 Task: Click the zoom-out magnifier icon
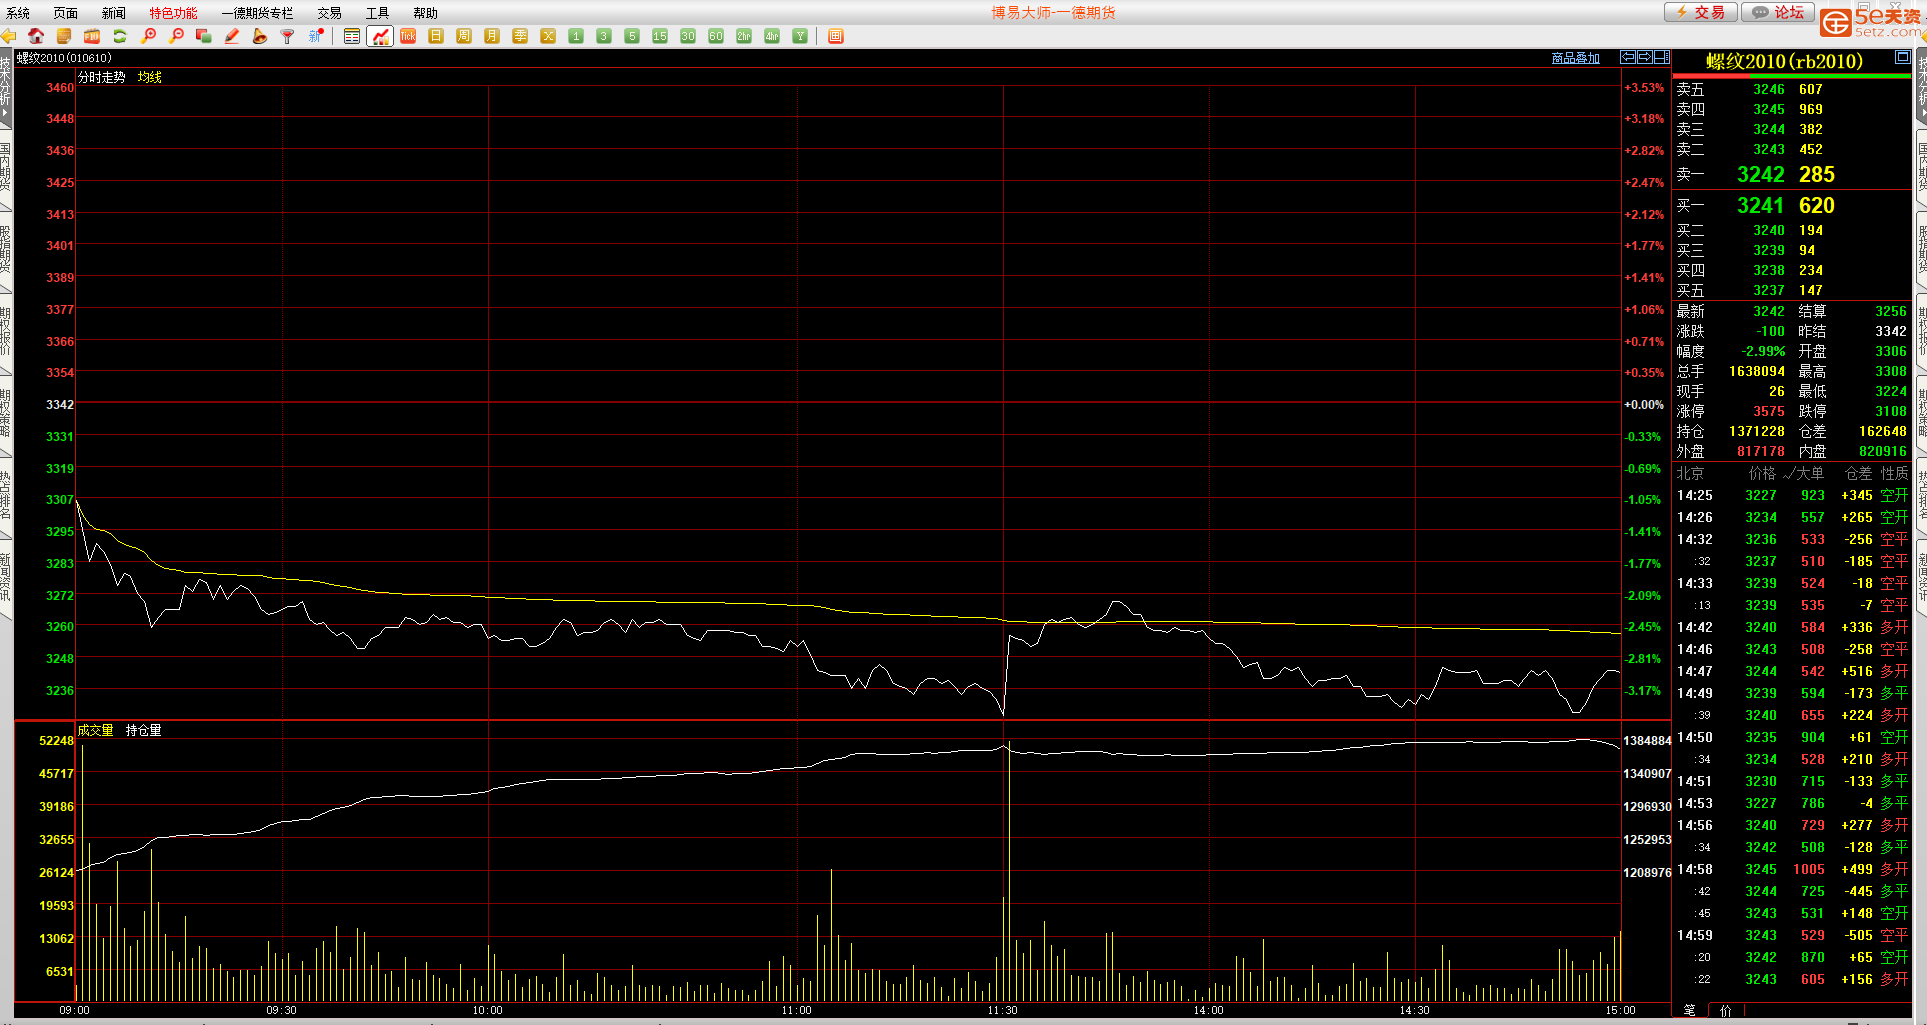[x=176, y=36]
